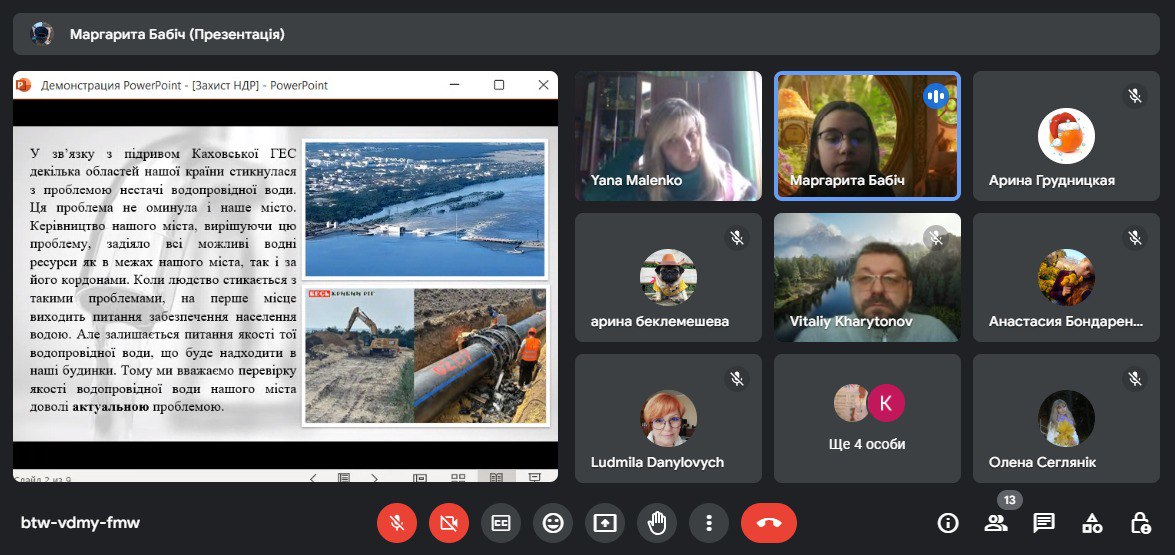Open the emoji reactions picker
This screenshot has height=555, width=1175.
point(553,522)
